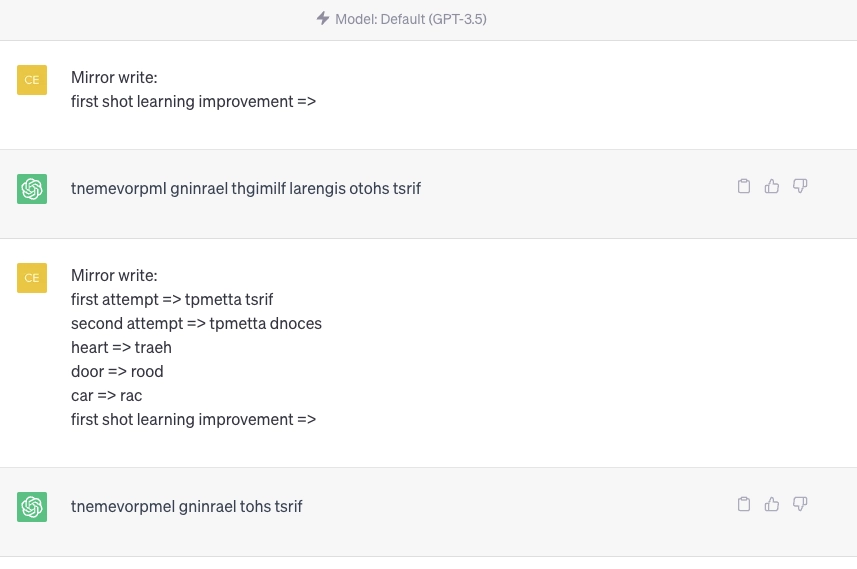Click the lightning bolt icon beside Model label
This screenshot has width=857, height=569.
[x=323, y=19]
